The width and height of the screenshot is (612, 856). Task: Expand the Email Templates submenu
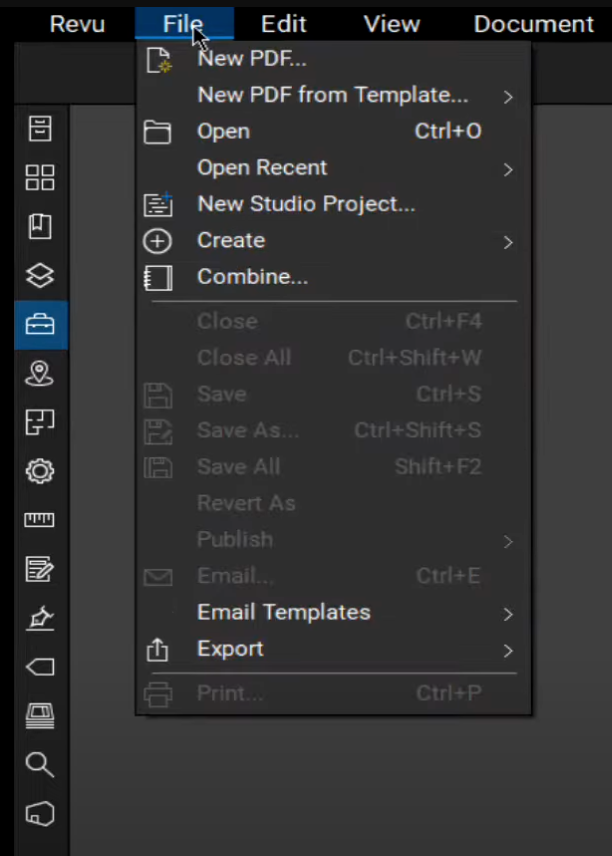point(506,613)
